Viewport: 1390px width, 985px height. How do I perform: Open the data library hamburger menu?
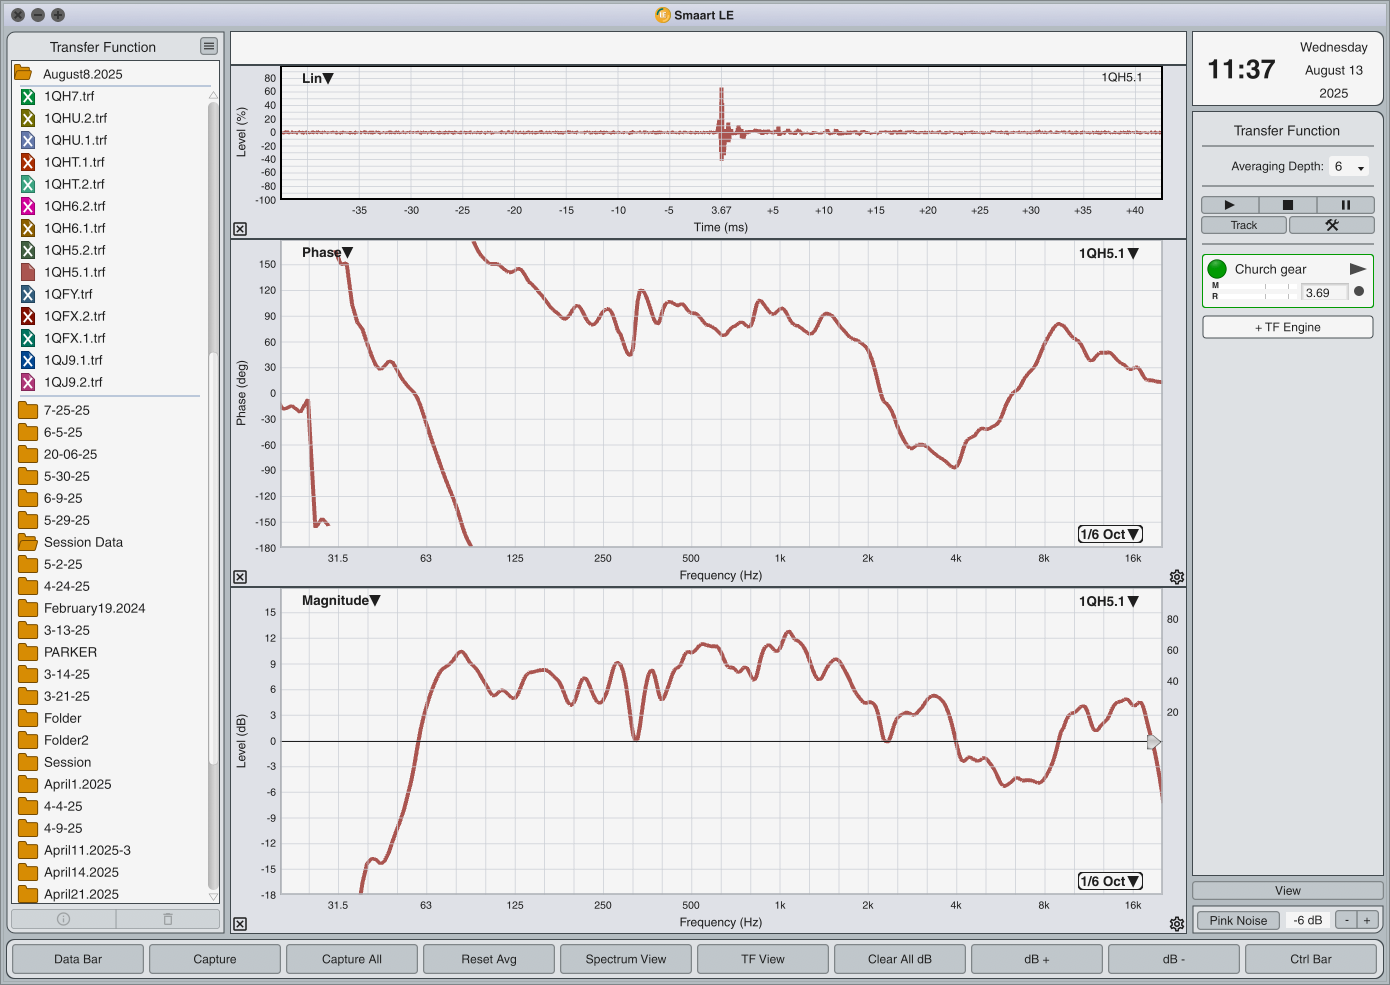(x=208, y=46)
